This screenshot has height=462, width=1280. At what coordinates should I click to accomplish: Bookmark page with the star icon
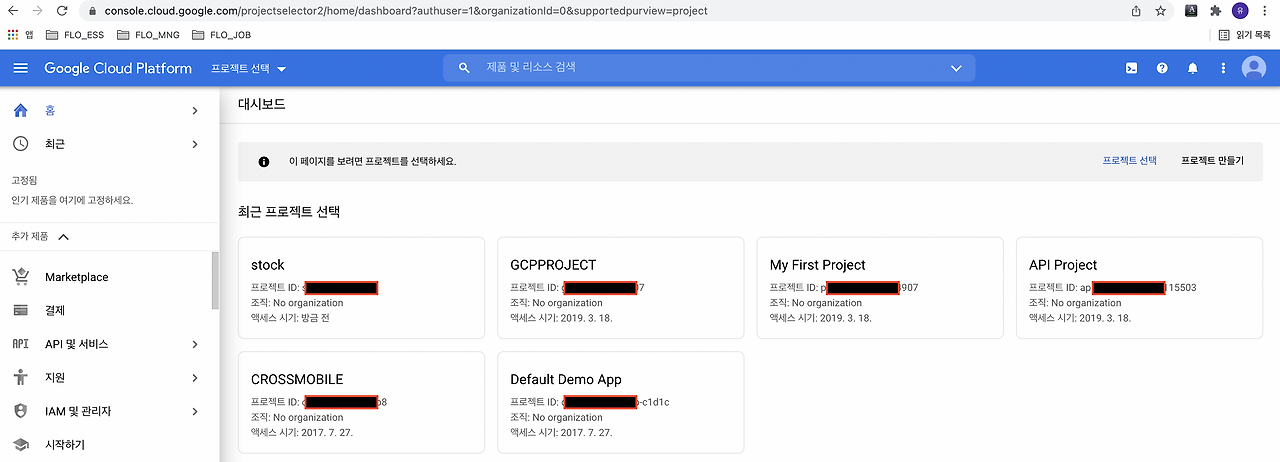(x=1161, y=11)
